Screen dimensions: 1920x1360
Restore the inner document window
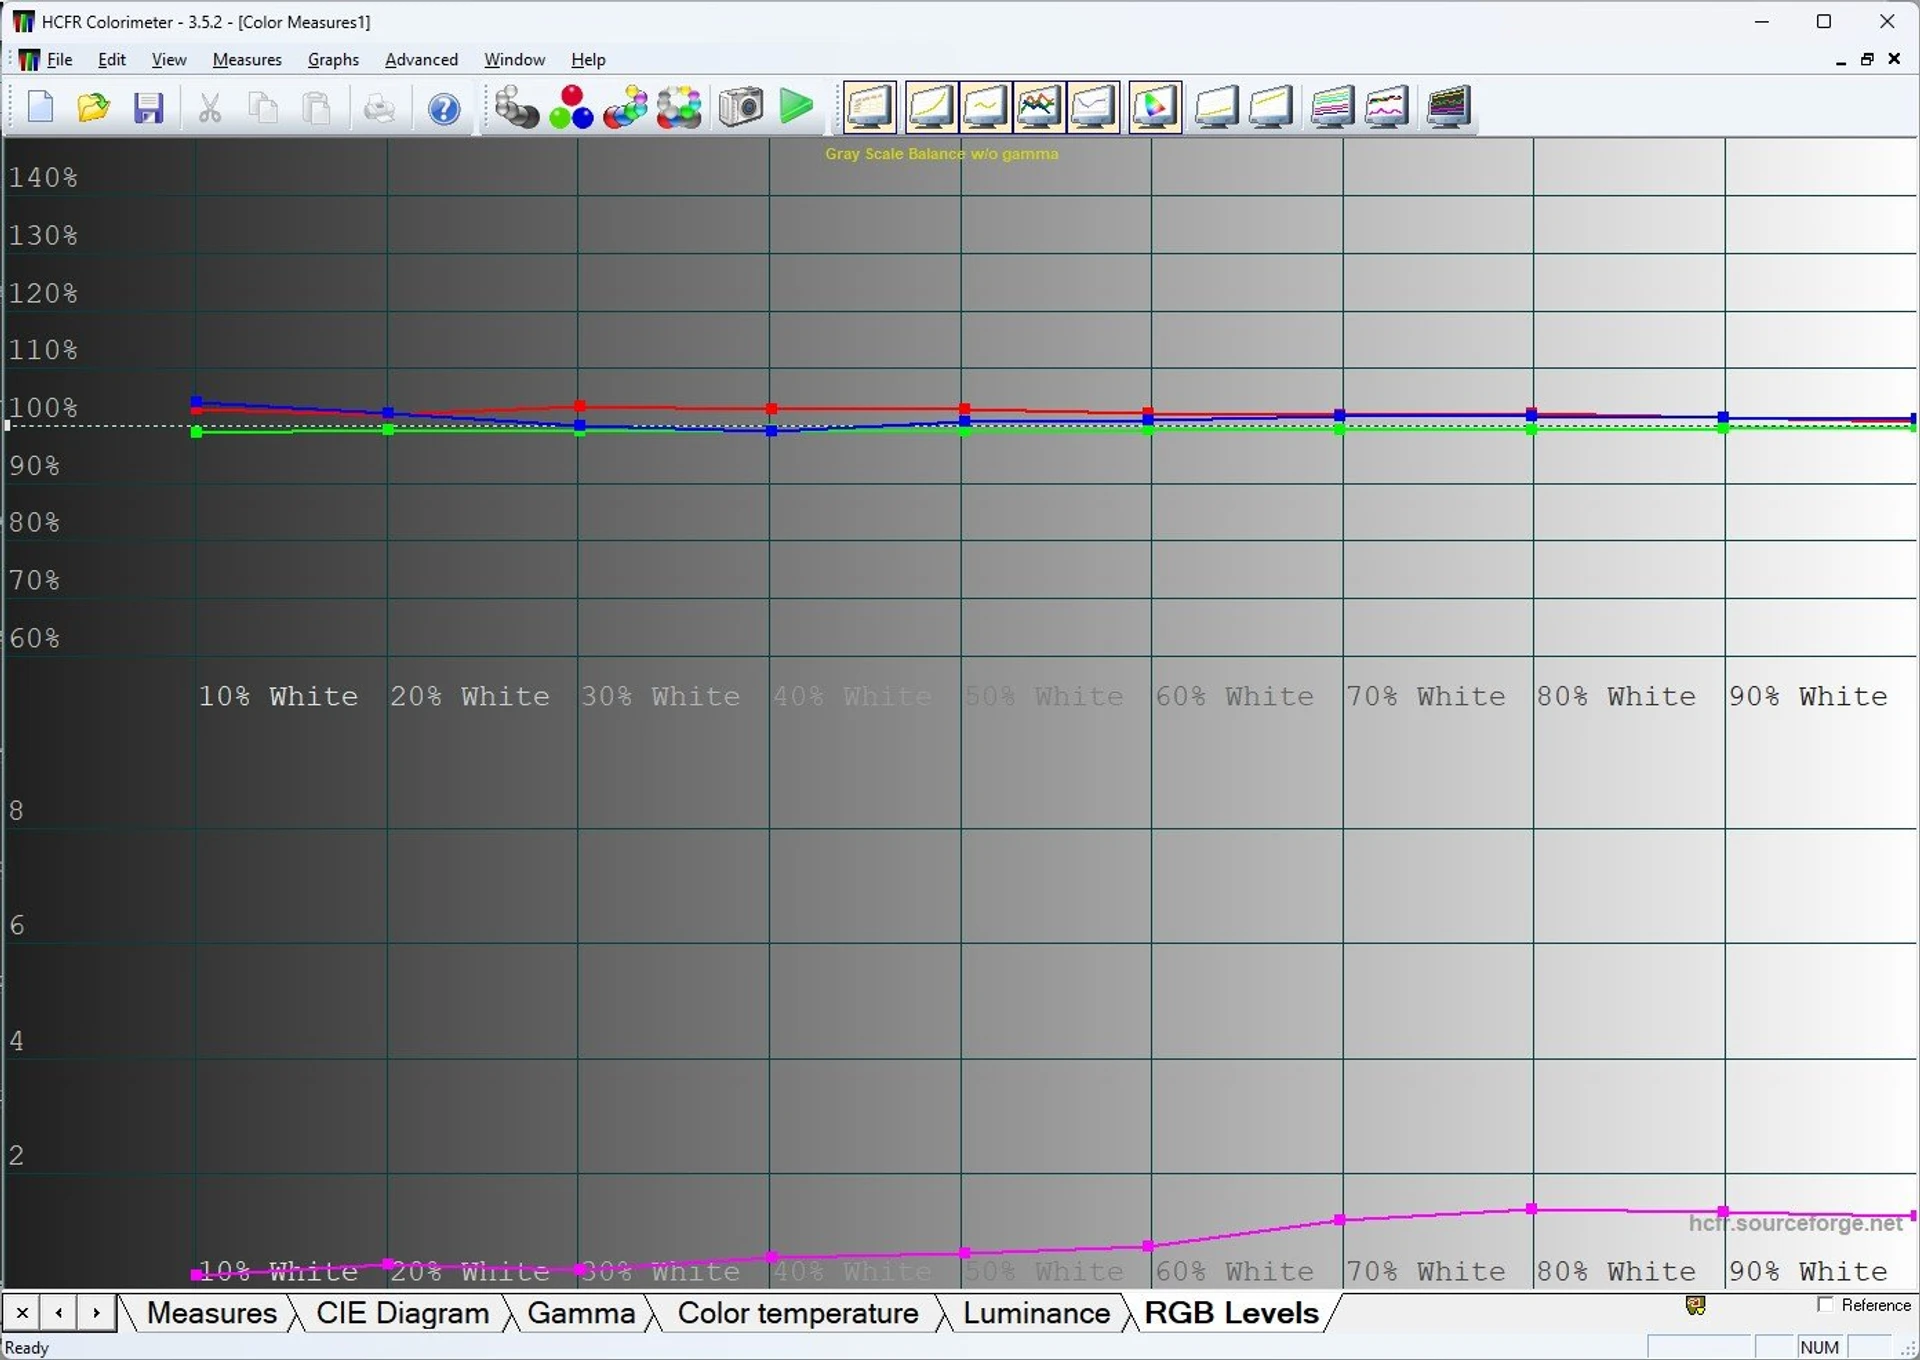click(x=1867, y=60)
